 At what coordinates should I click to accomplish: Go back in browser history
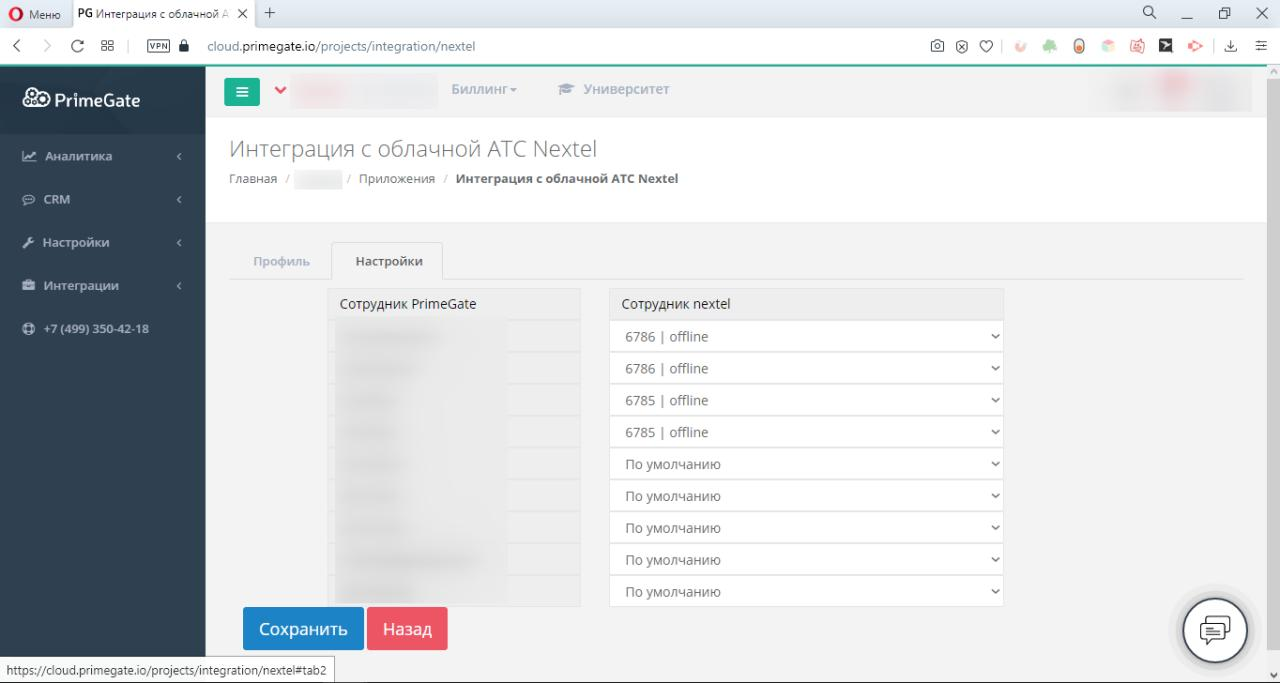click(x=17, y=45)
